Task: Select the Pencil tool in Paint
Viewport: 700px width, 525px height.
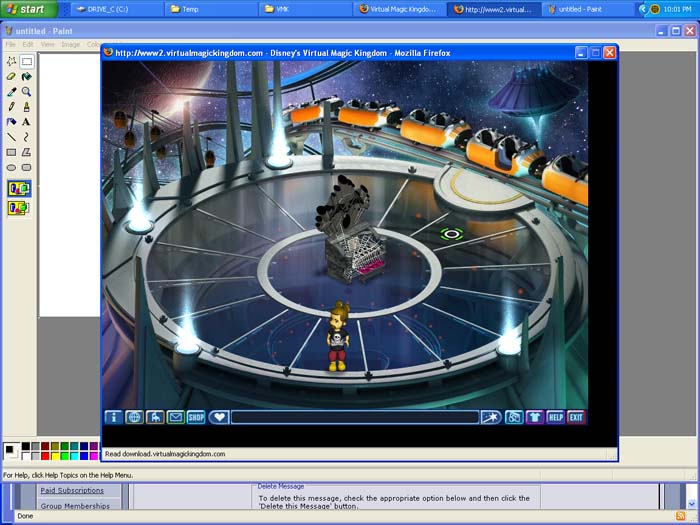Action: (11, 107)
